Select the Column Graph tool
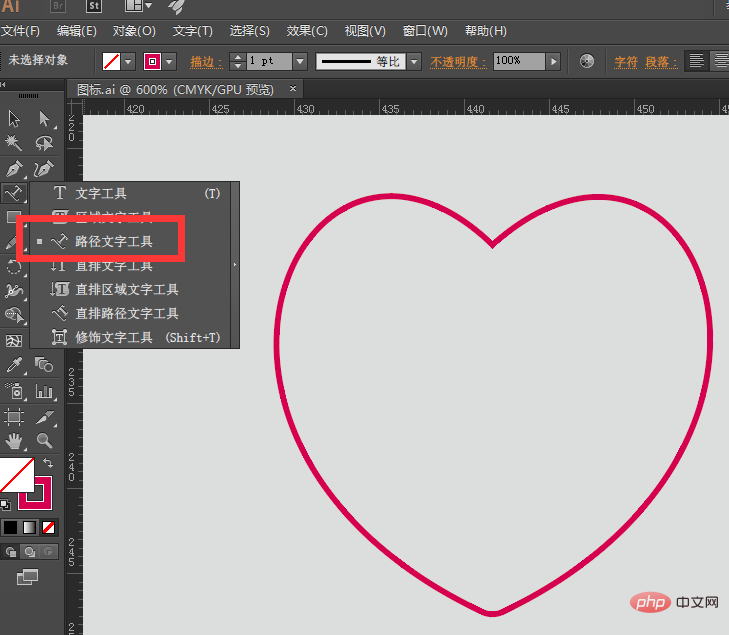The image size is (729, 635). coord(44,391)
